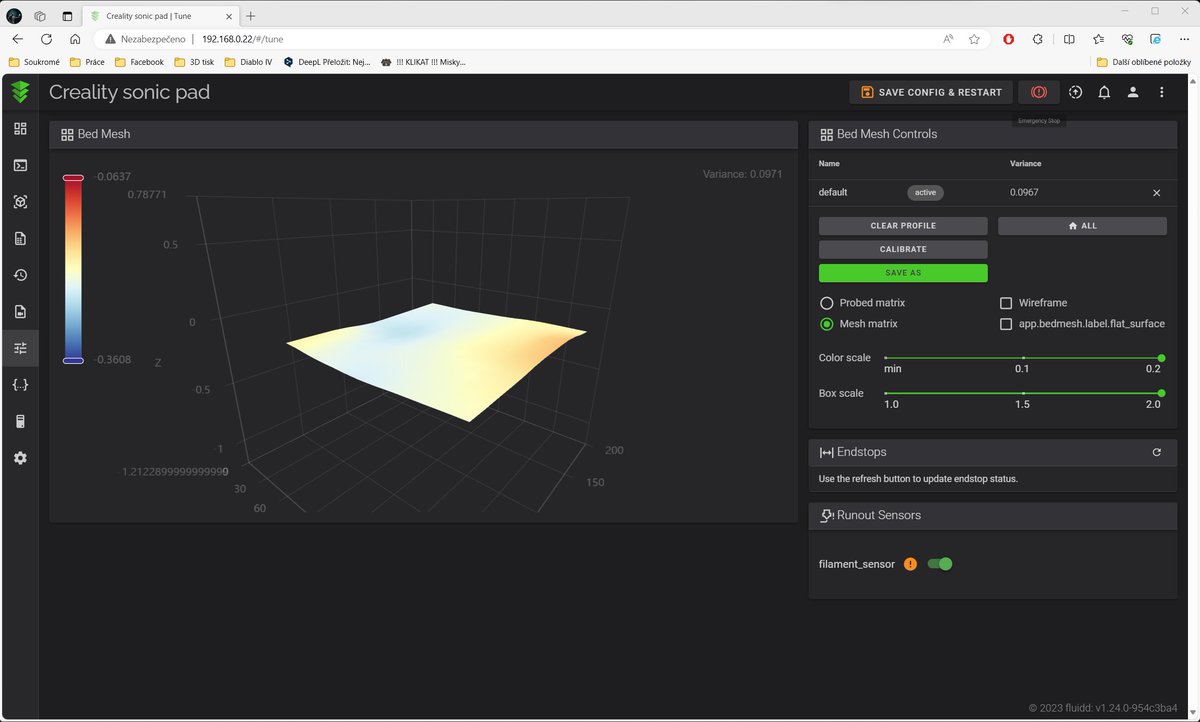Click the active profile chip
This screenshot has height=722, width=1200.
point(925,192)
